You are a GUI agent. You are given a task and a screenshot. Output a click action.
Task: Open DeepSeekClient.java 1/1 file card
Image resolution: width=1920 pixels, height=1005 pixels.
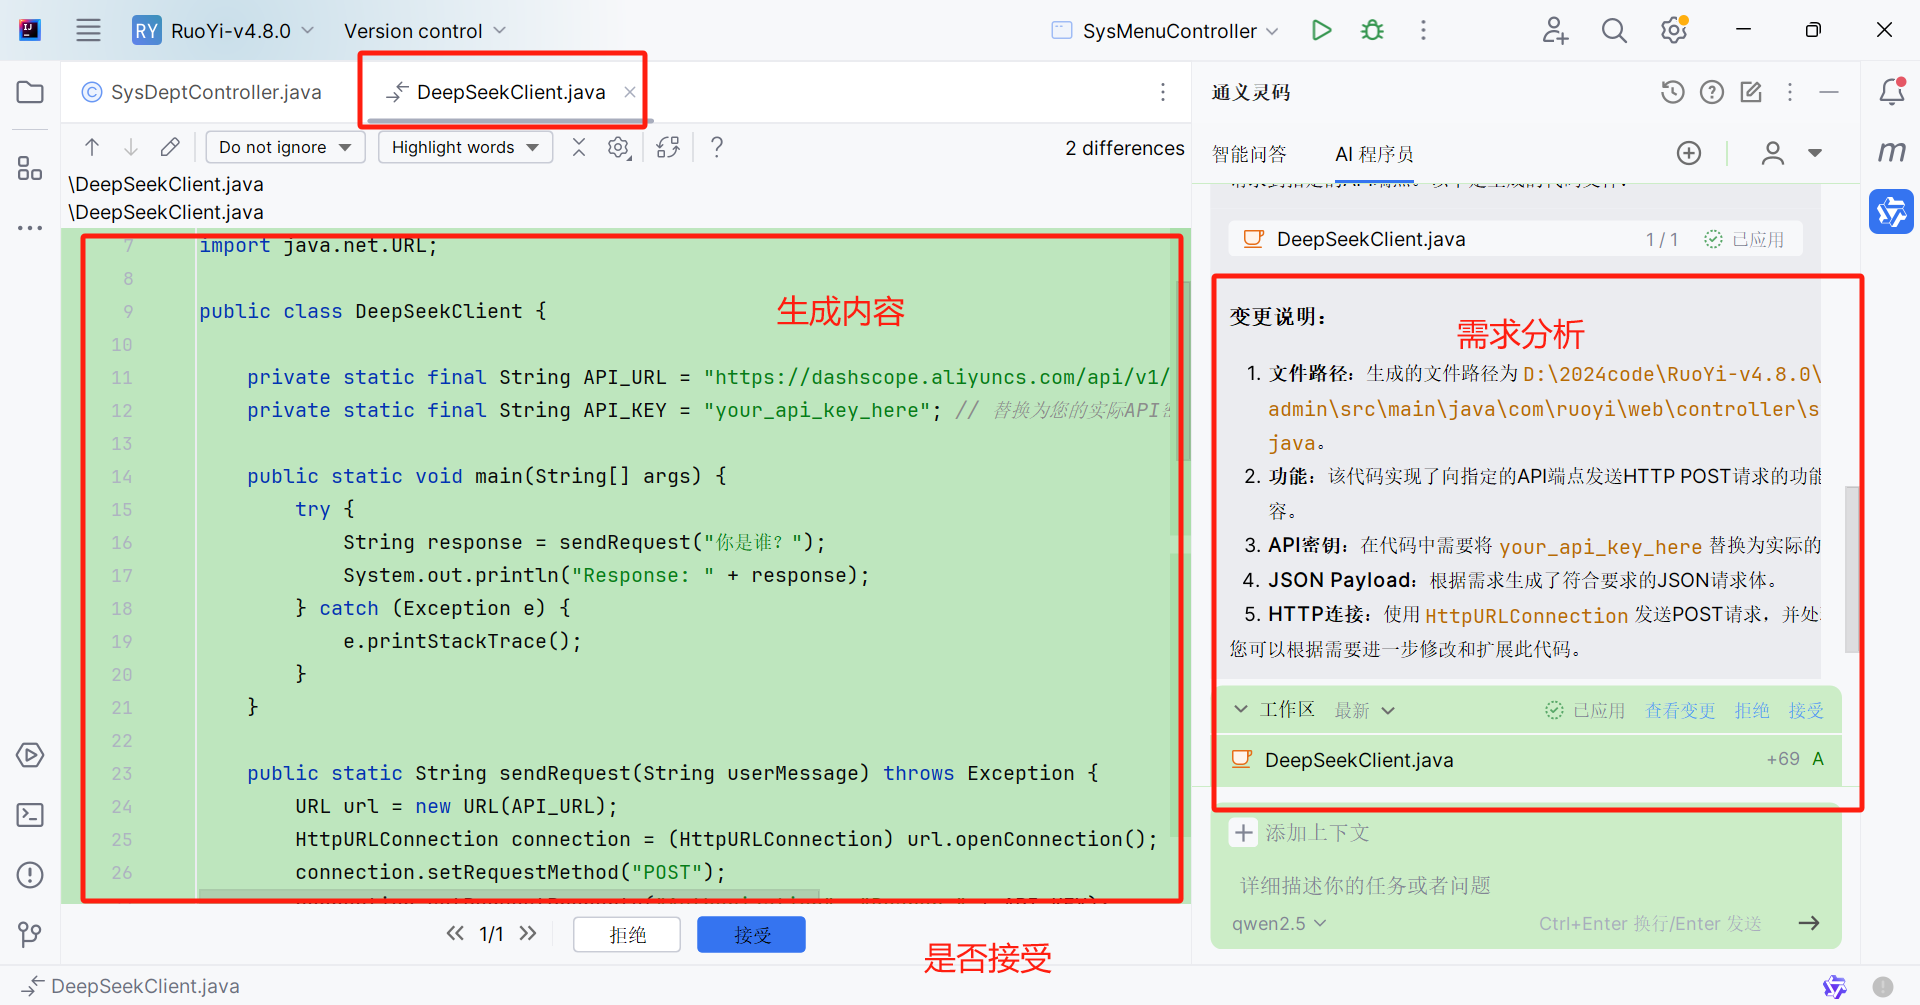(1515, 239)
